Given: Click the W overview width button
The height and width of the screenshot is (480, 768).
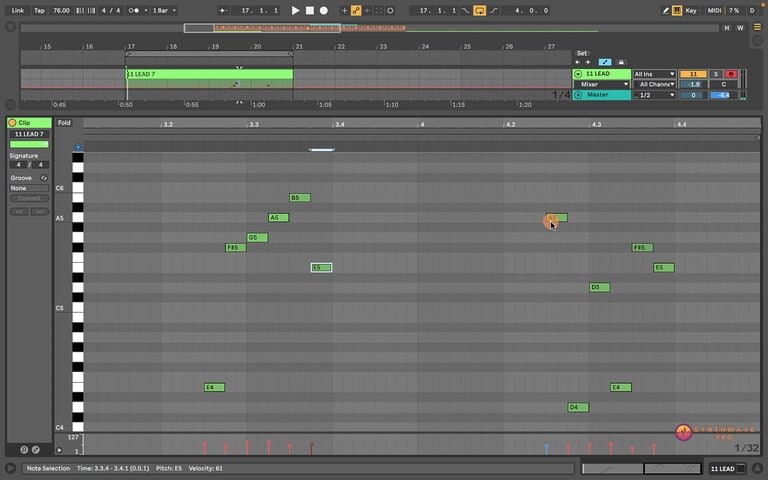Looking at the screenshot, I should pos(740,28).
